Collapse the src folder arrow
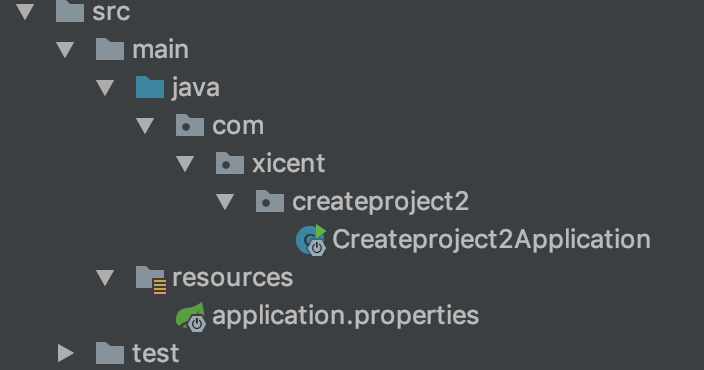704x370 pixels. pyautogui.click(x=25, y=12)
